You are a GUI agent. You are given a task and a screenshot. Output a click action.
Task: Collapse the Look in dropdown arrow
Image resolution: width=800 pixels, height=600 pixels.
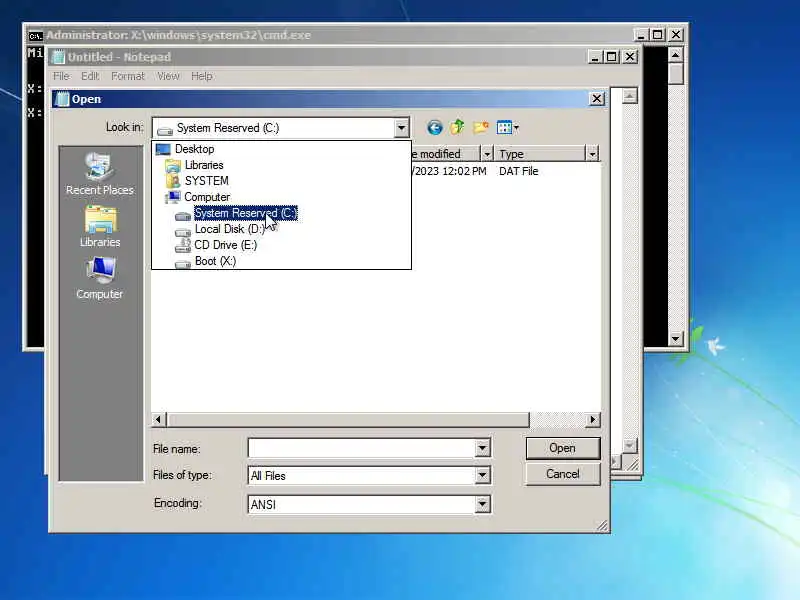click(x=402, y=128)
